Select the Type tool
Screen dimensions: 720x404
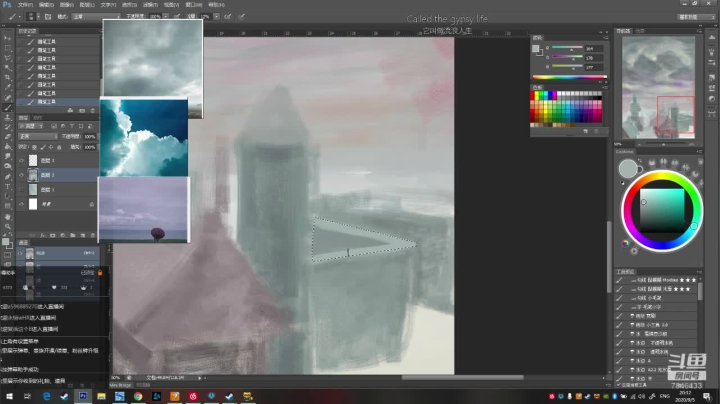(x=8, y=186)
